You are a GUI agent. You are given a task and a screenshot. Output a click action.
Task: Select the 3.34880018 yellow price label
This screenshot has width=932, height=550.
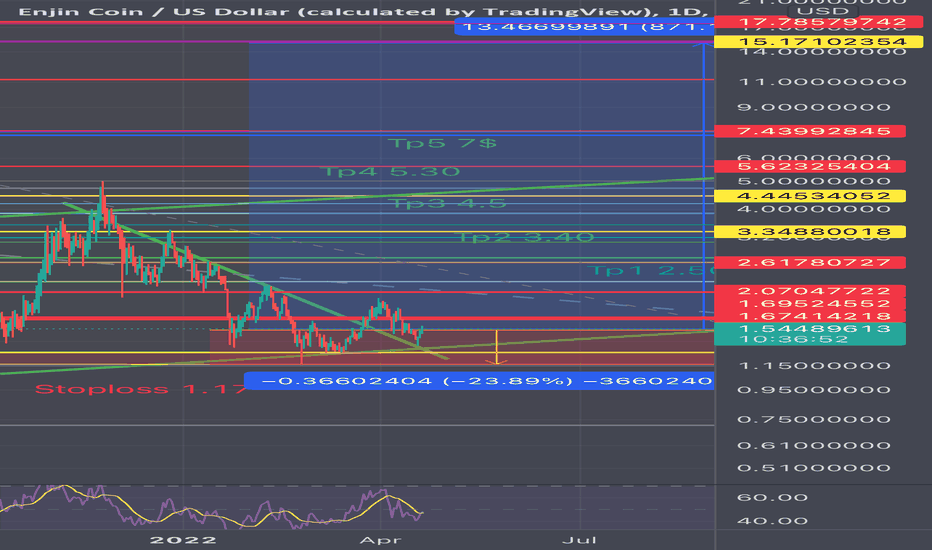pos(810,232)
